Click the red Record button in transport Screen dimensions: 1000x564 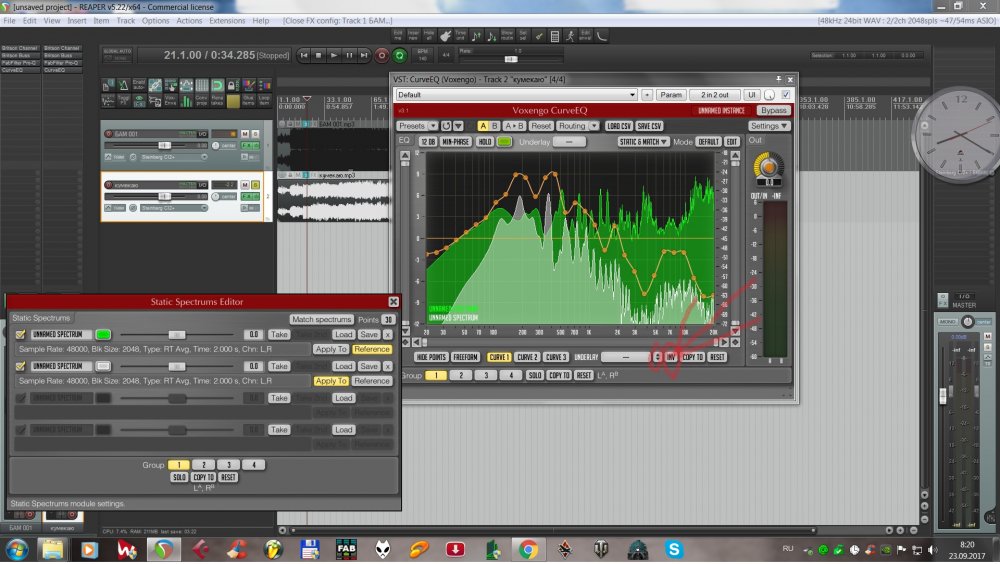tap(381, 56)
